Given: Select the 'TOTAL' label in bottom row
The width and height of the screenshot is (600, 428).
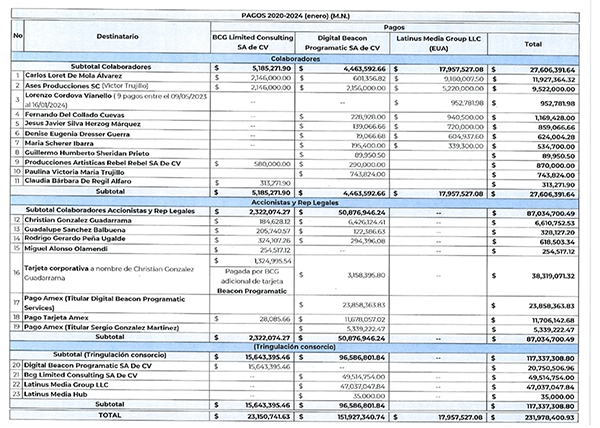Looking at the screenshot, I should 112,415.
